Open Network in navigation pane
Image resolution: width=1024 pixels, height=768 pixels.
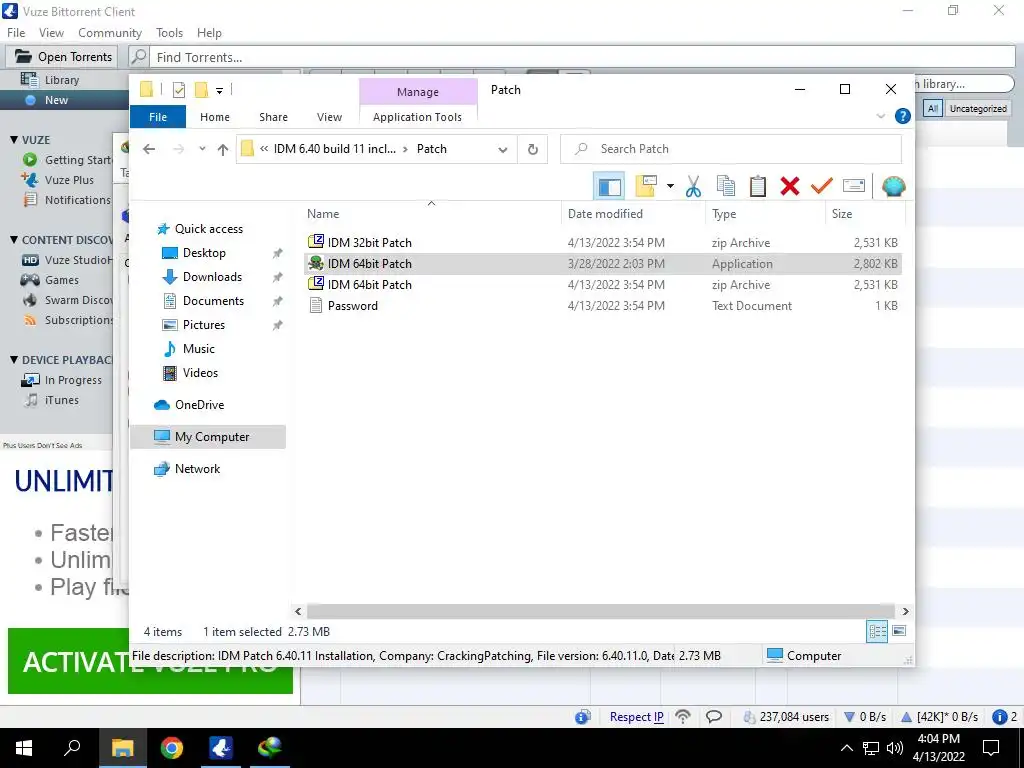197,469
